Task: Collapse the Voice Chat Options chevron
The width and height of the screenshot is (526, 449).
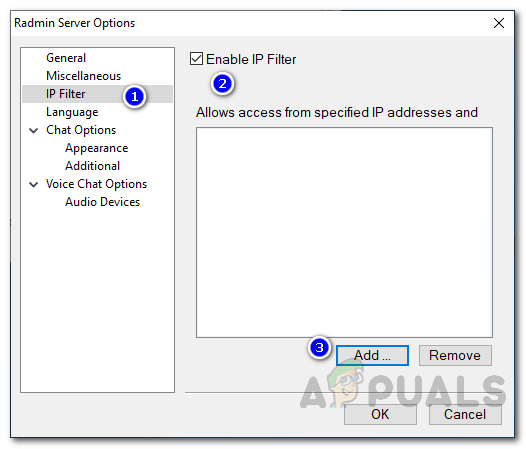Action: point(34,184)
